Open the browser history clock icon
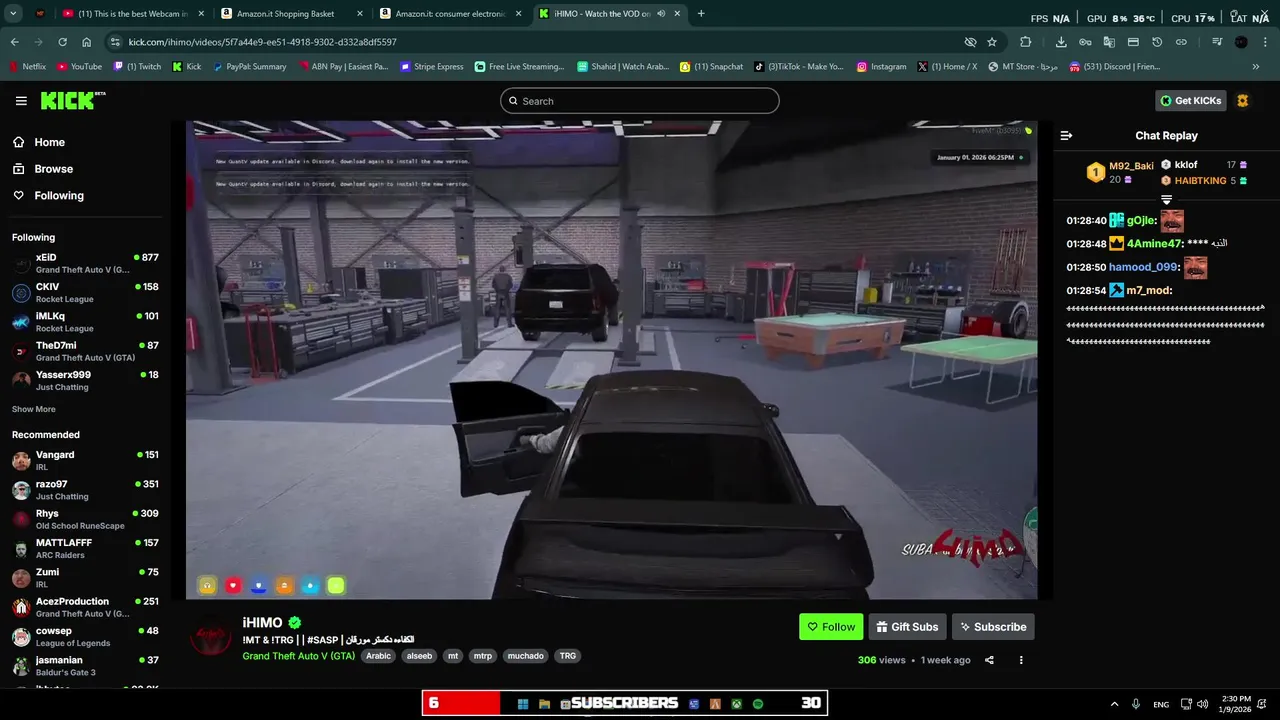The image size is (1280, 720). coord(1157,42)
